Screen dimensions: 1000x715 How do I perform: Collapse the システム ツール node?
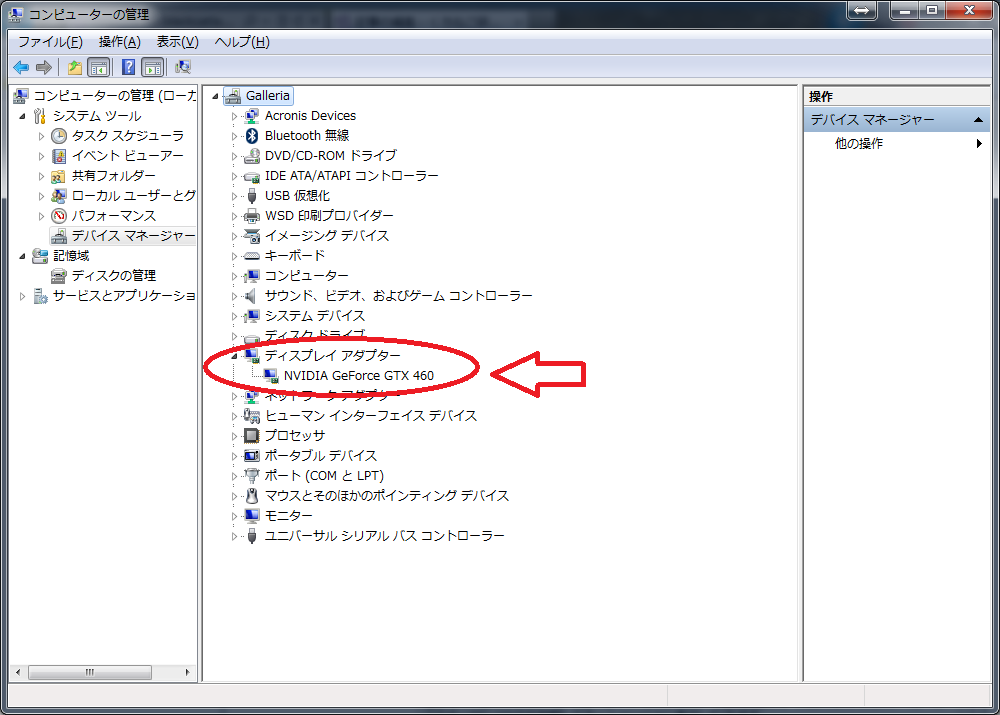(x=22, y=116)
